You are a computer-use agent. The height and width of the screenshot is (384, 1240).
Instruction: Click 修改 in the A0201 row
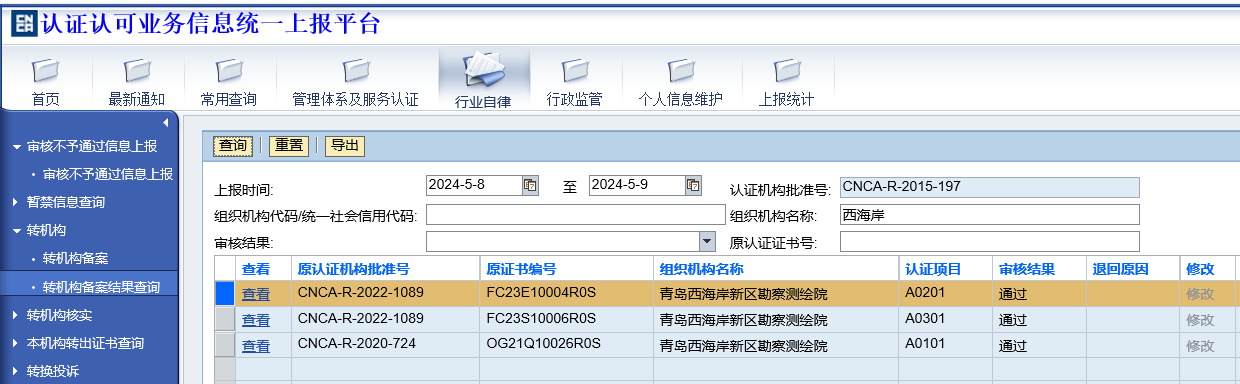pyautogui.click(x=1200, y=294)
